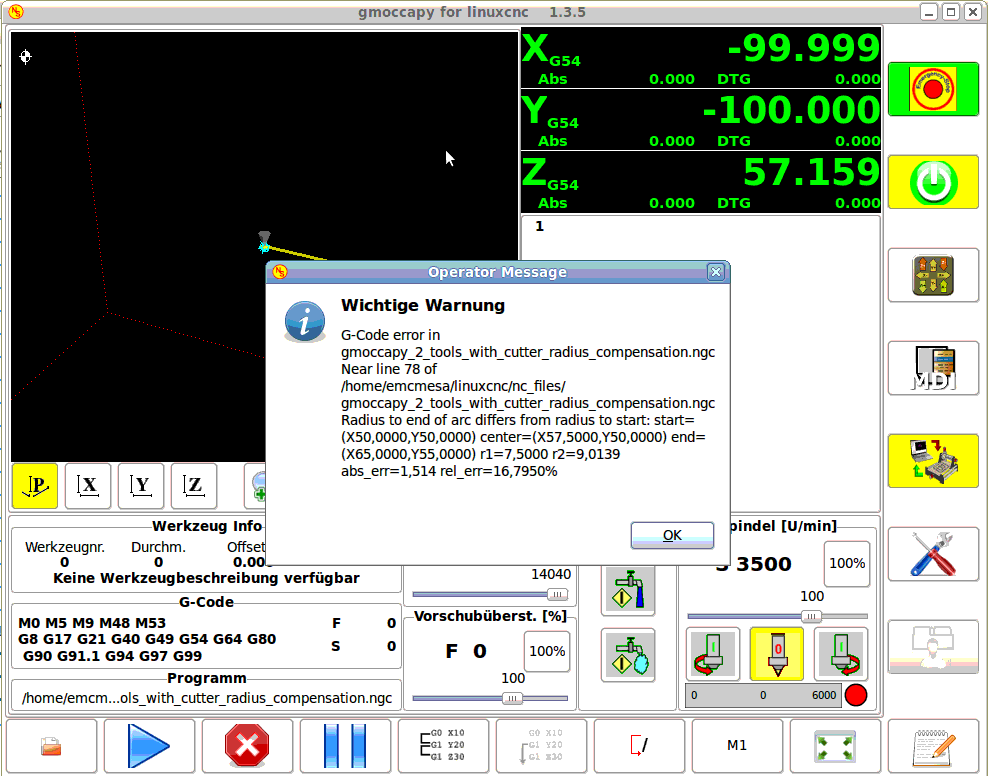This screenshot has width=988, height=776.
Task: Switch to MDI mode
Action: click(933, 368)
